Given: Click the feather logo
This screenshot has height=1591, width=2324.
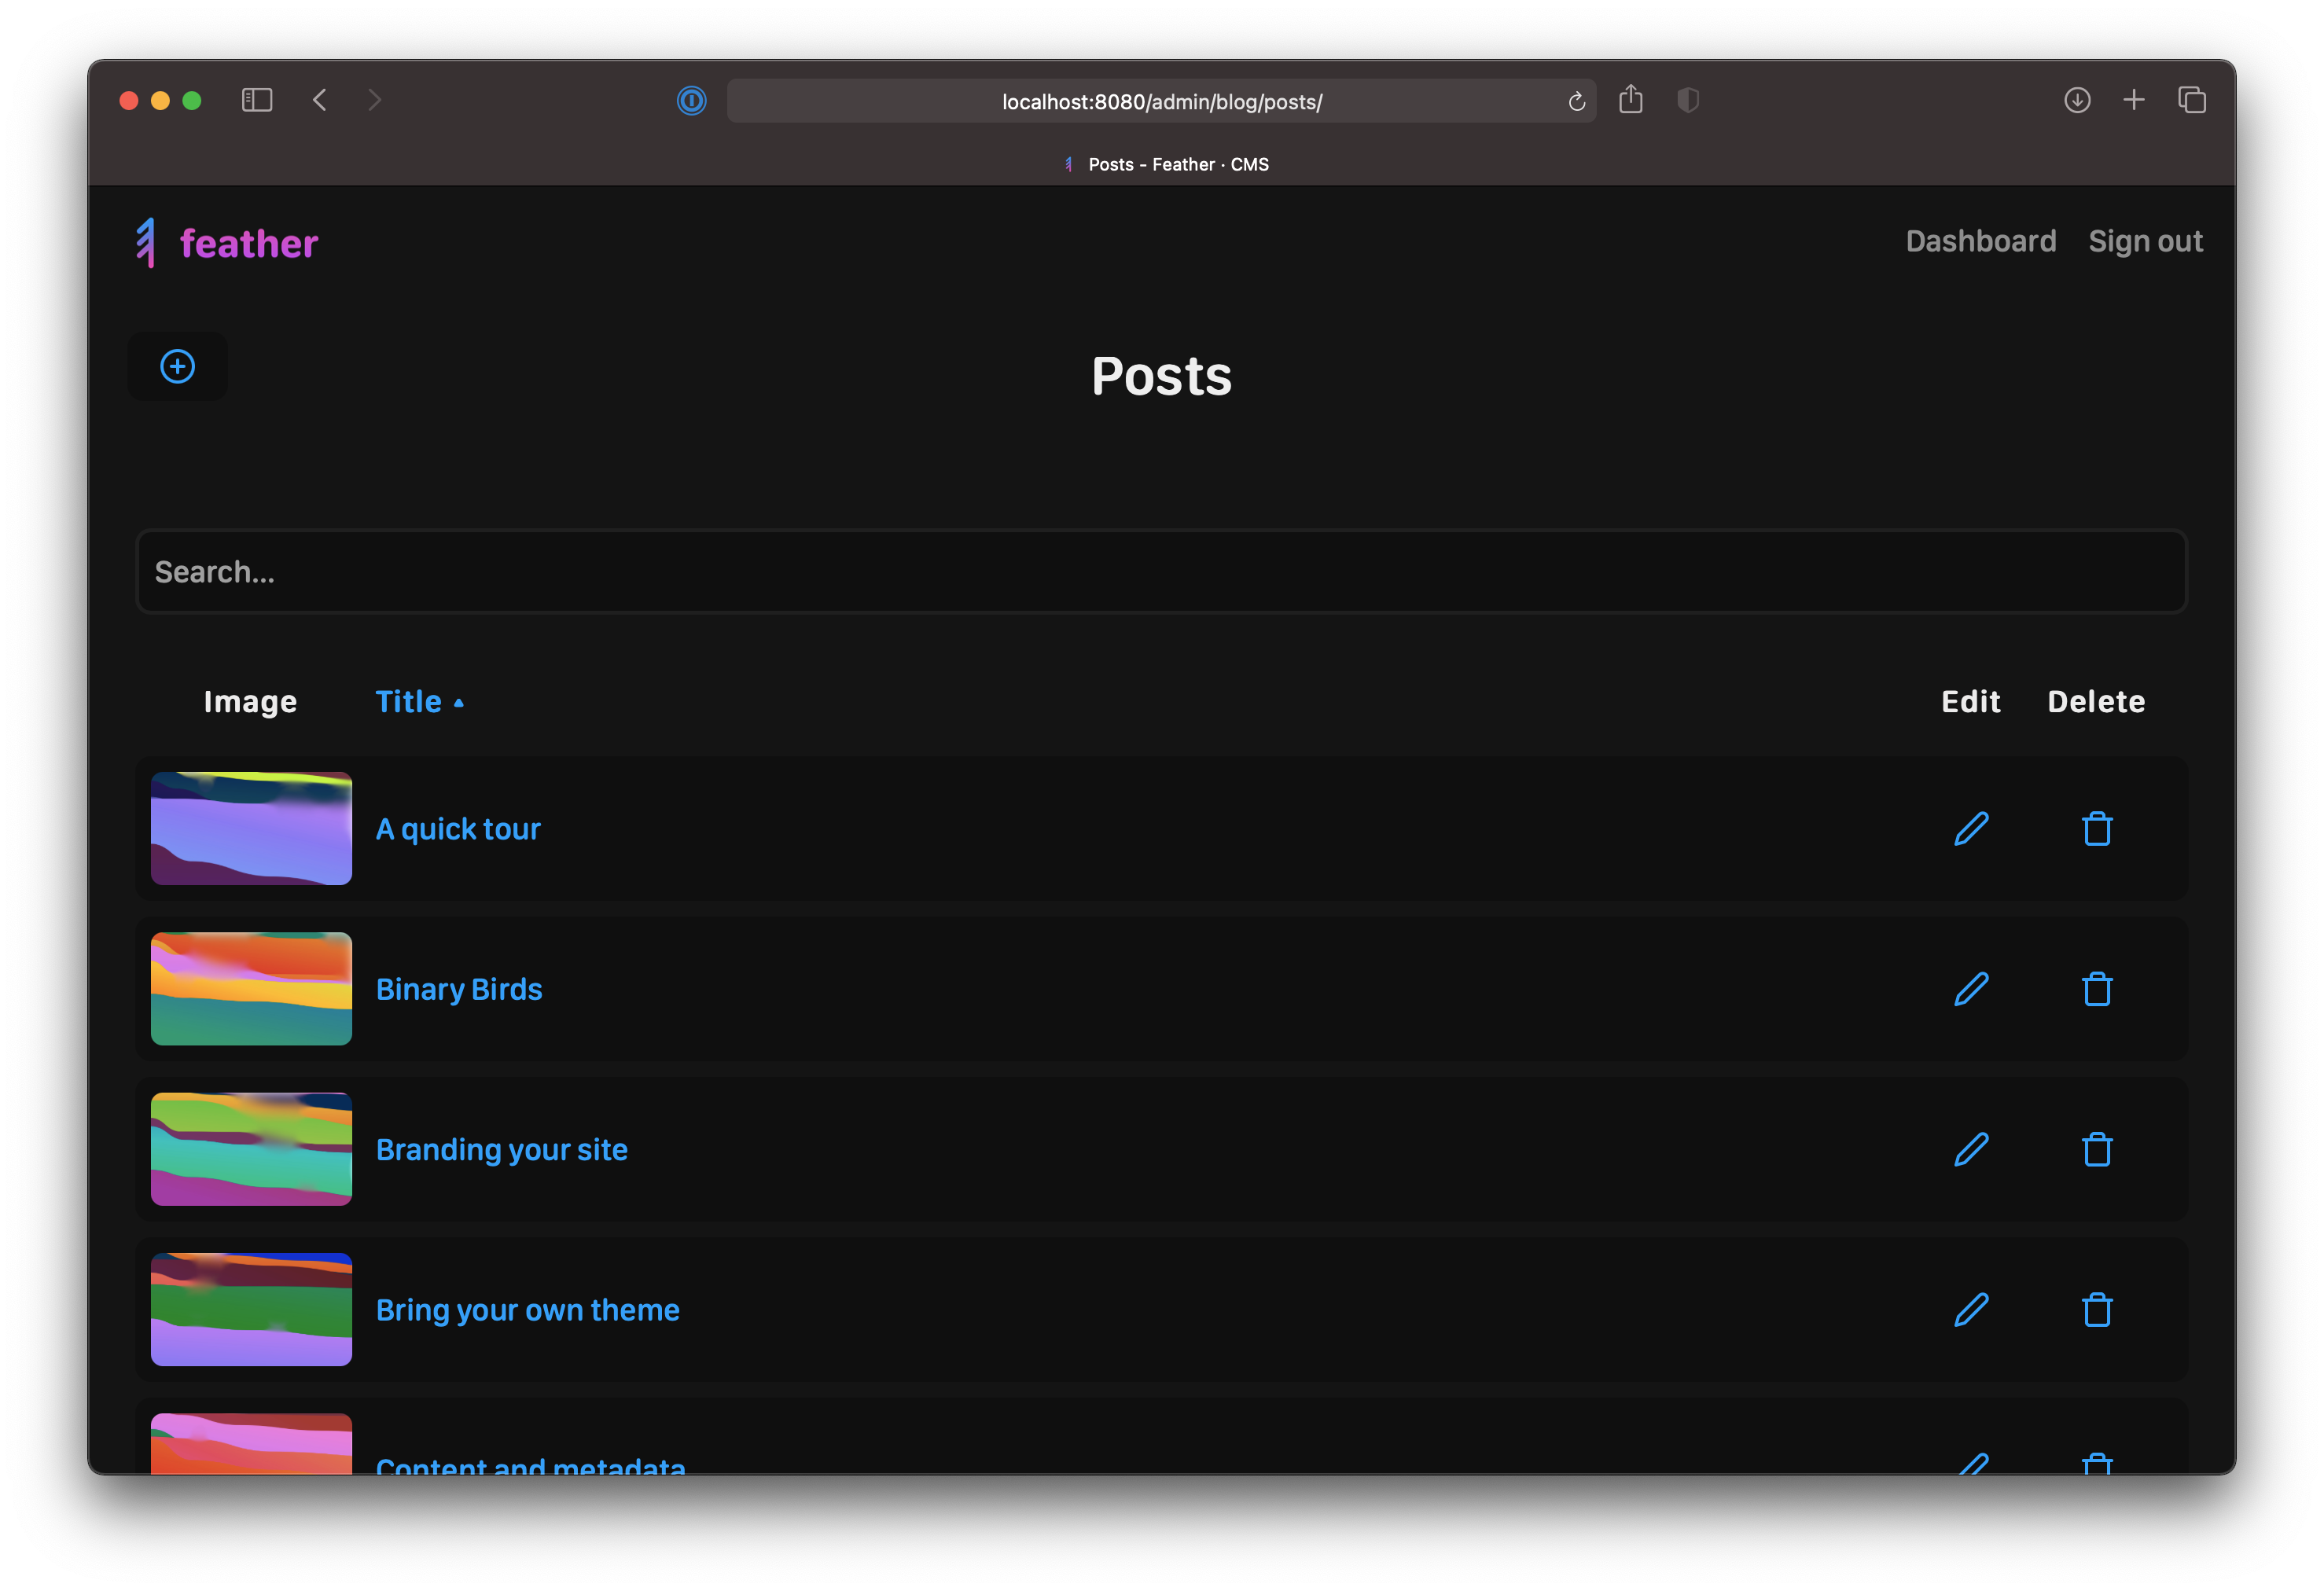Looking at the screenshot, I should tap(226, 242).
